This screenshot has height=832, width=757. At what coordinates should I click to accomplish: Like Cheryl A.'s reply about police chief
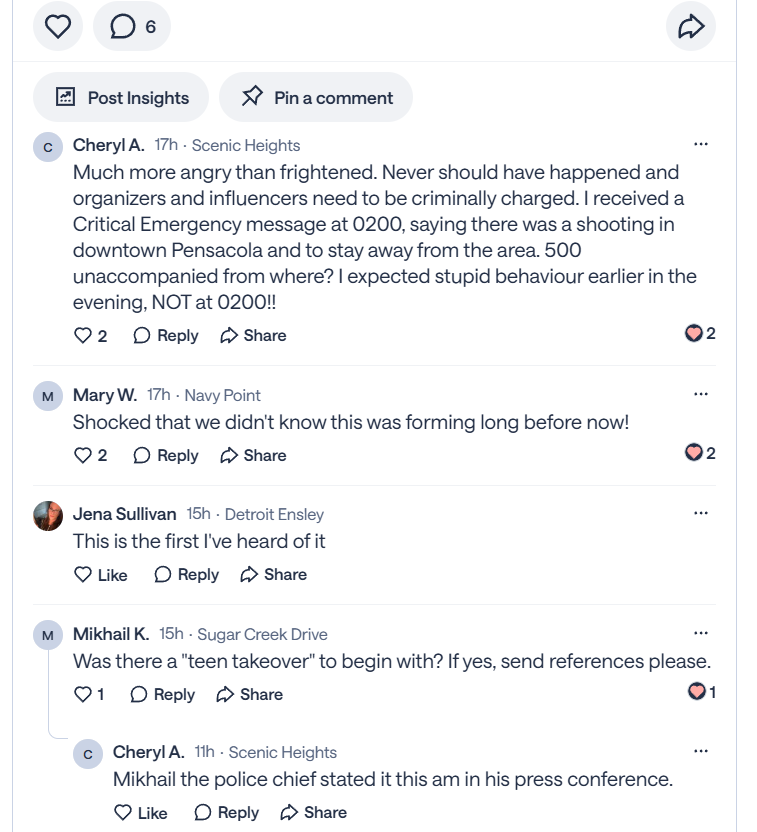pyautogui.click(x=141, y=813)
